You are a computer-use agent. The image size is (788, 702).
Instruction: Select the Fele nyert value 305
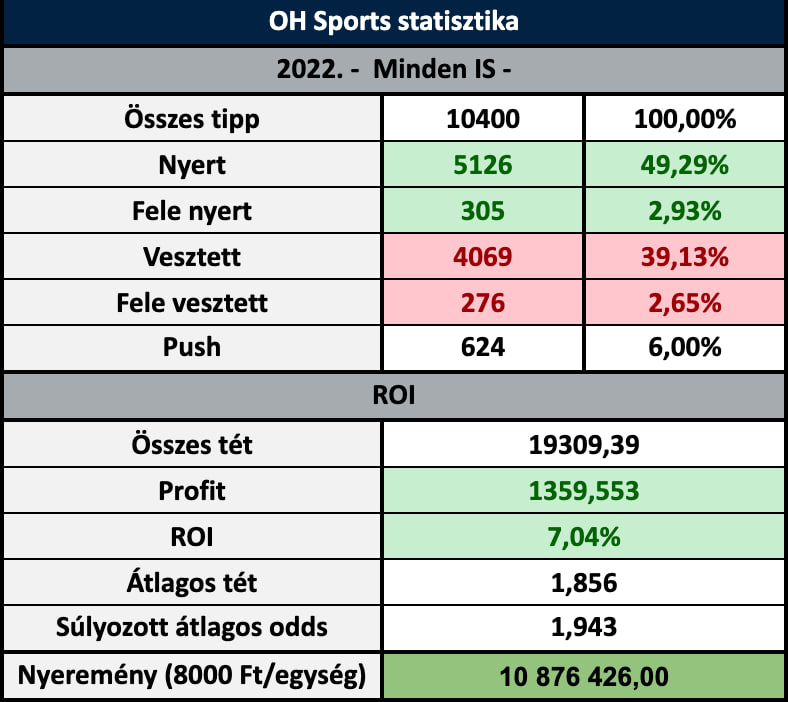point(484,211)
